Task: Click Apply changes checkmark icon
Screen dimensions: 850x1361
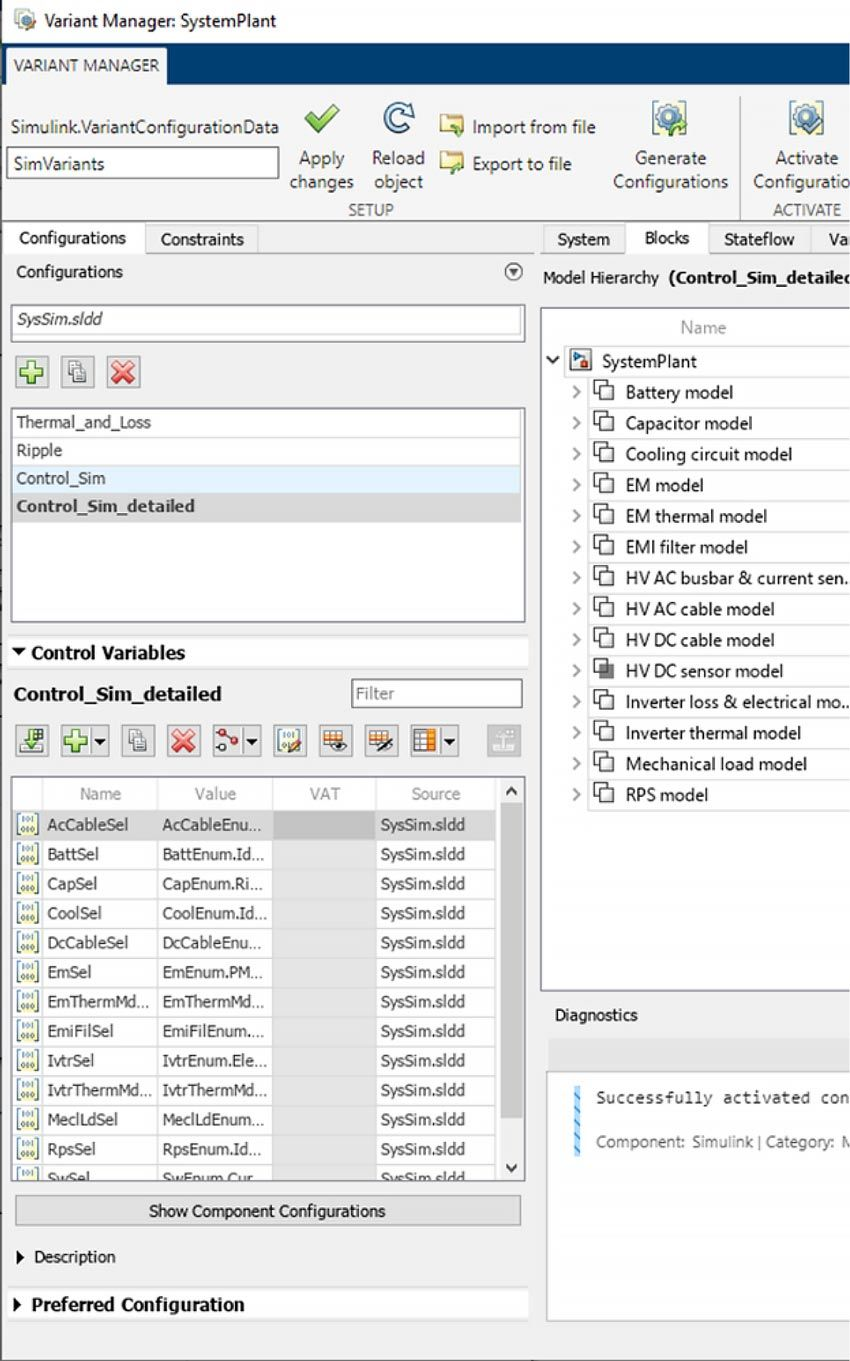Action: tap(321, 122)
